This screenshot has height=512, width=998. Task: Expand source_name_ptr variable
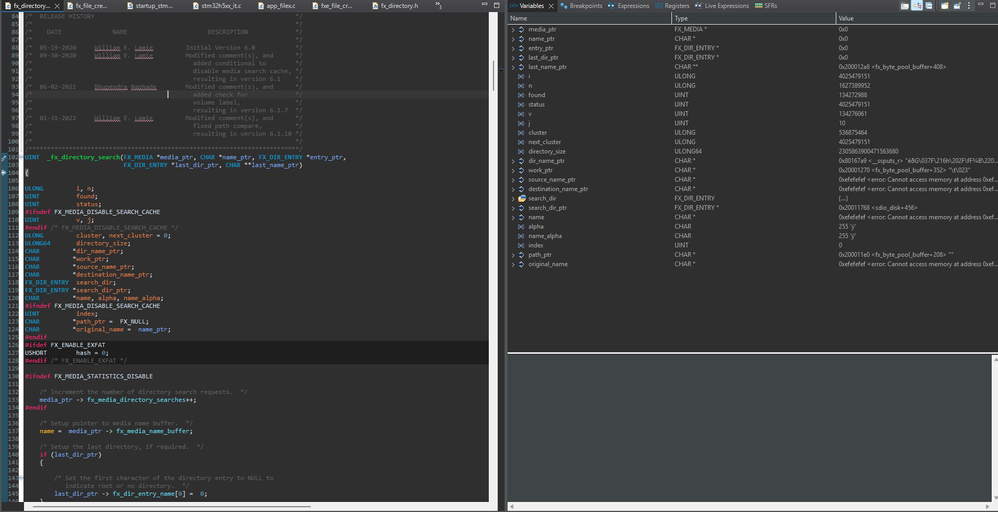513,180
